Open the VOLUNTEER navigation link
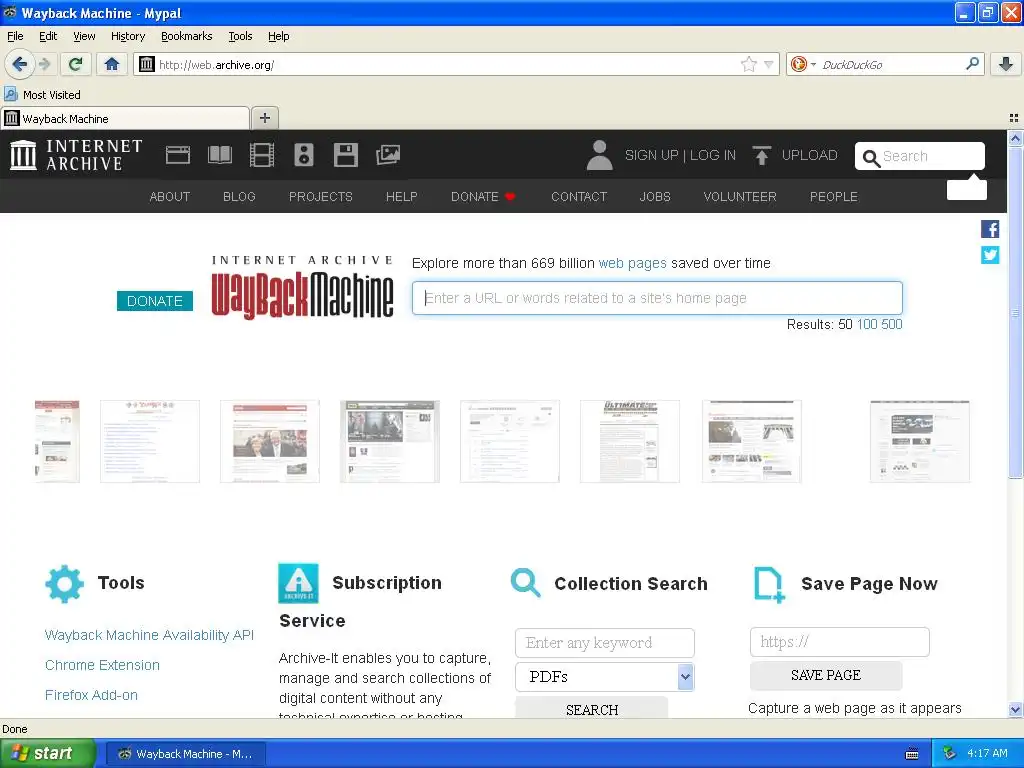1024x768 pixels. tap(740, 197)
